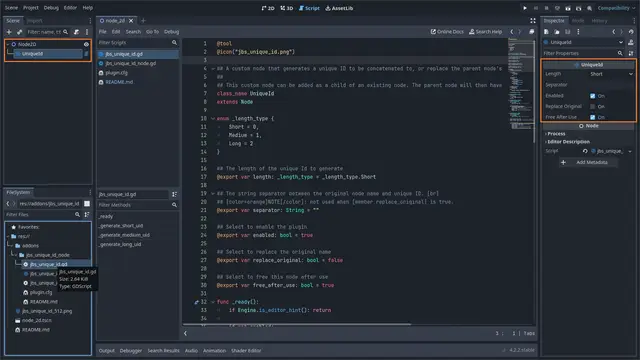This screenshot has width=640, height=360.
Task: Toggle alphabetical sort of methods icon
Action: [174, 194]
